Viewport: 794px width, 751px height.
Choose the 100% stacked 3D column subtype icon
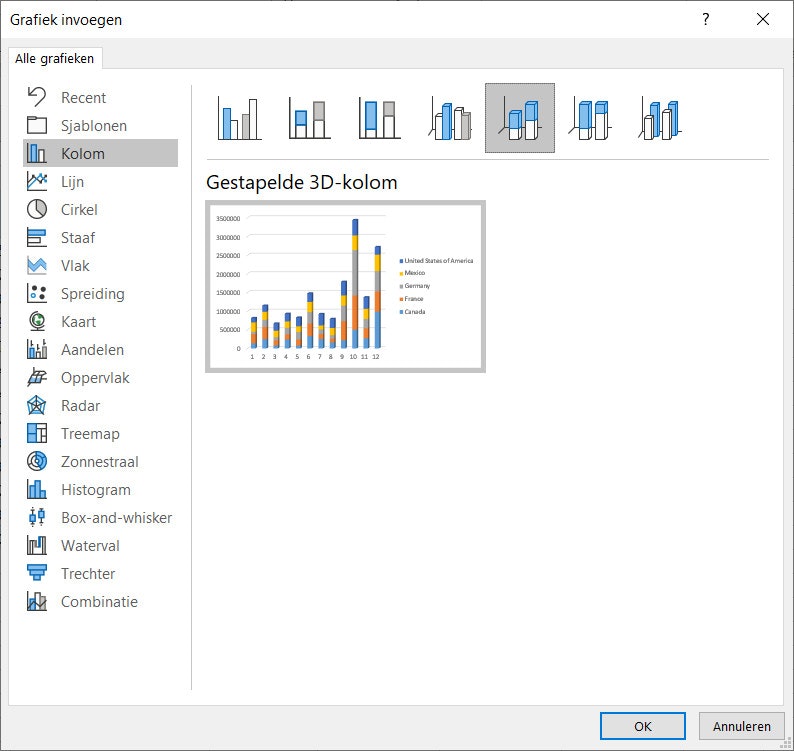point(590,118)
